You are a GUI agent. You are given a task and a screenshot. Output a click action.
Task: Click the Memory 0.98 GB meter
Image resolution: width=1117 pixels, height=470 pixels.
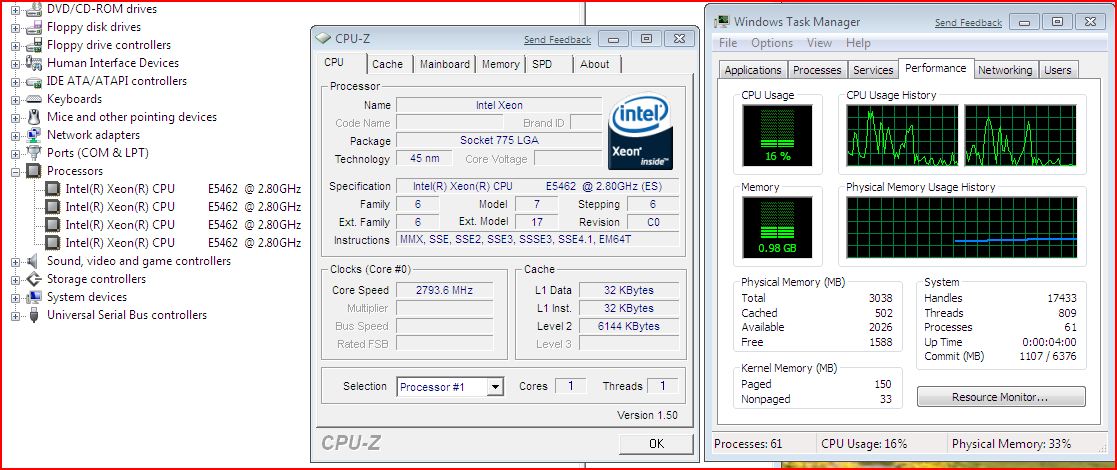click(x=777, y=228)
